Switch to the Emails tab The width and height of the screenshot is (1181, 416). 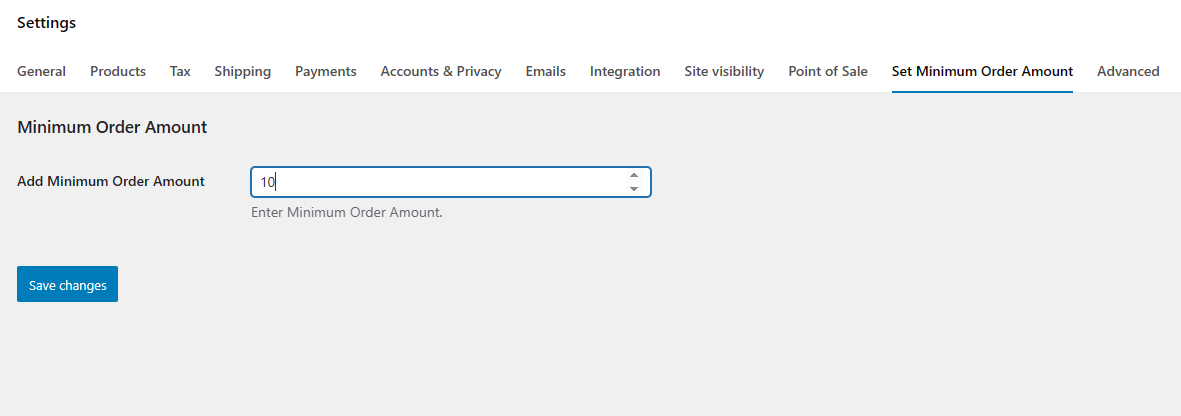tap(545, 71)
